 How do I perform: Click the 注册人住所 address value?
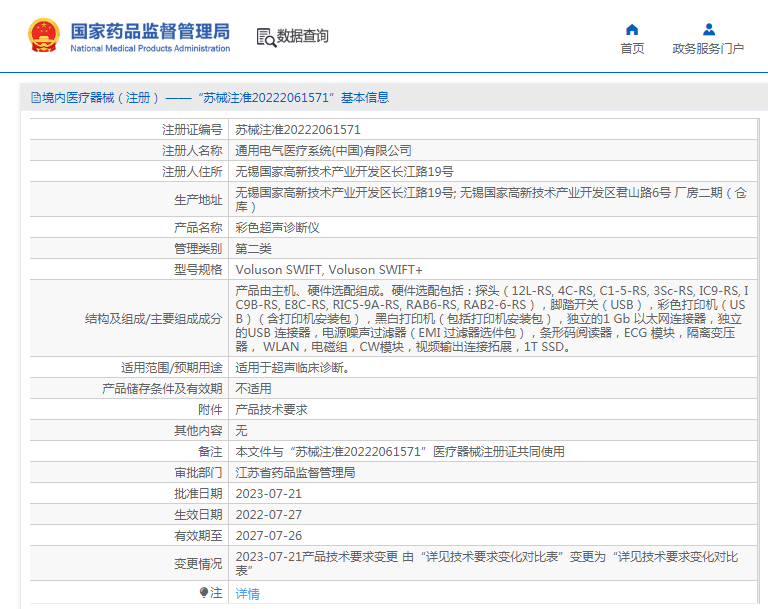344,172
